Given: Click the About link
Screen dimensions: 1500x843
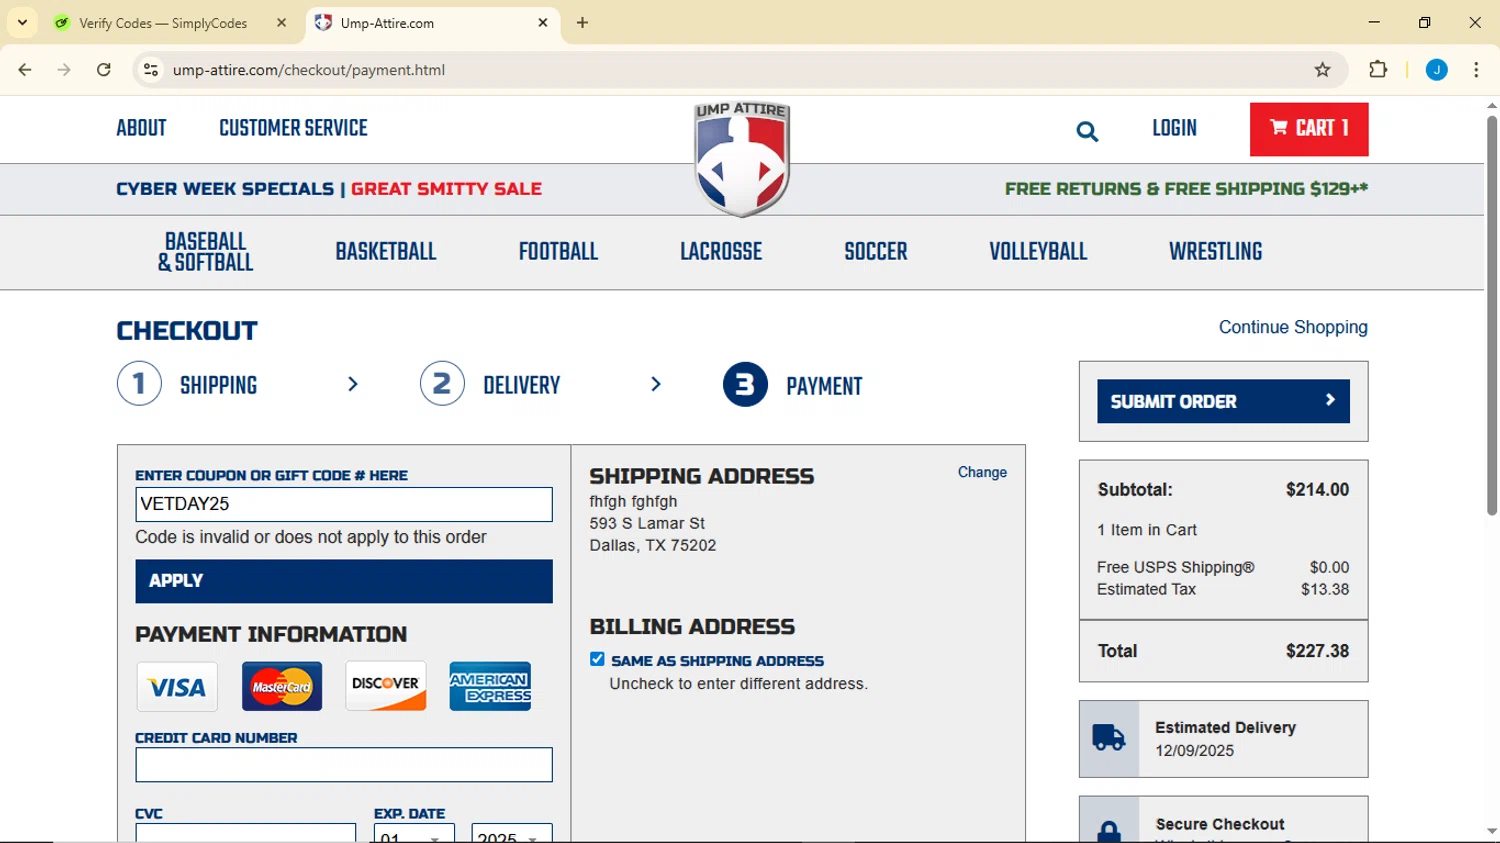Looking at the screenshot, I should (141, 129).
